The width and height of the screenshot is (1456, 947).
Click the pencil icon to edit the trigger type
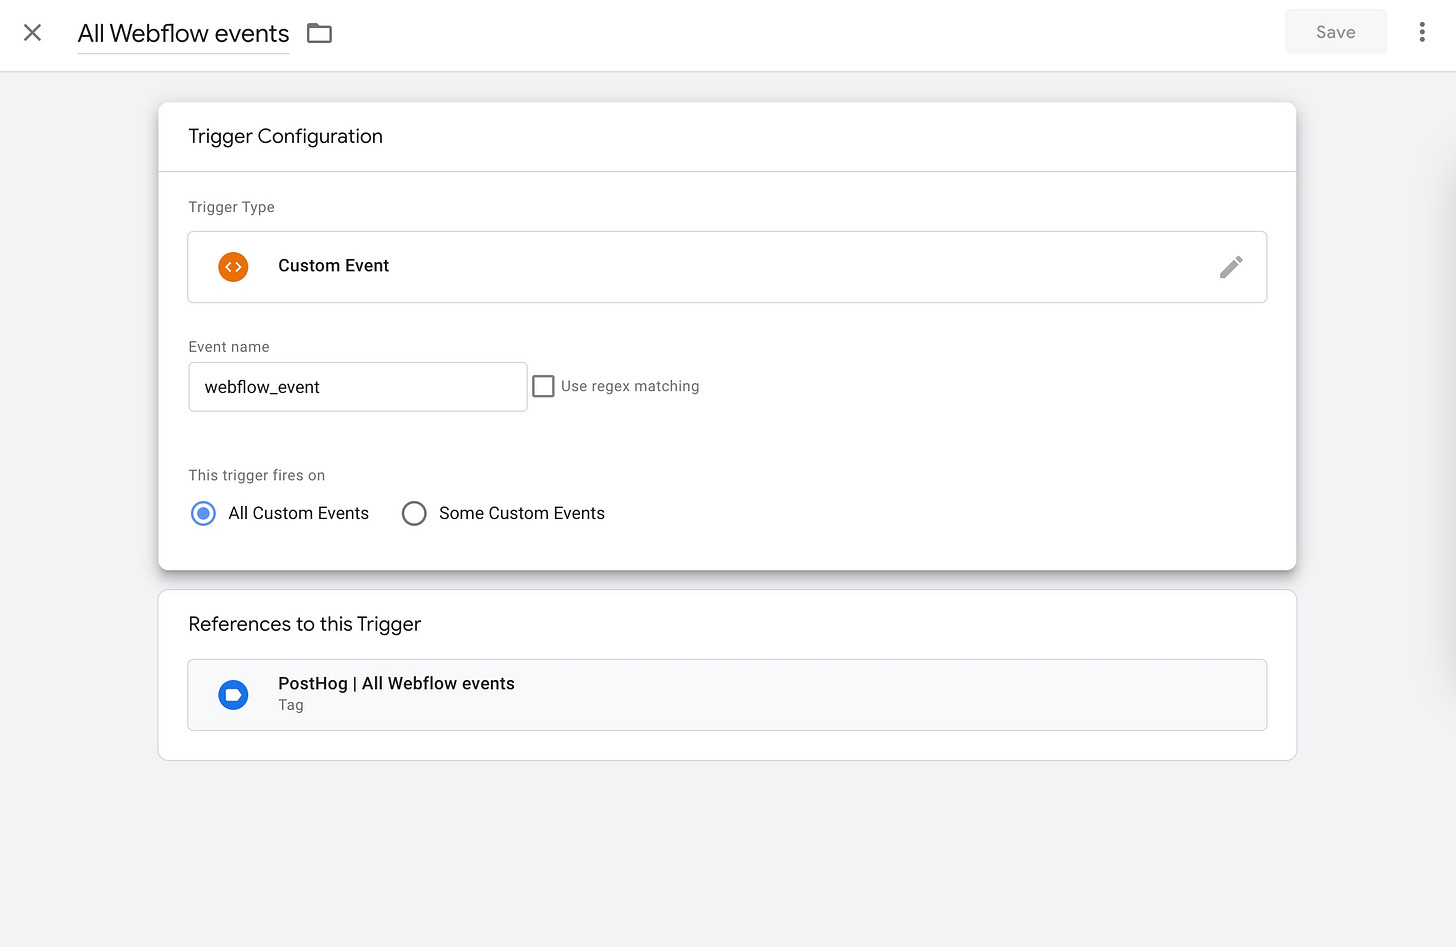1231,267
